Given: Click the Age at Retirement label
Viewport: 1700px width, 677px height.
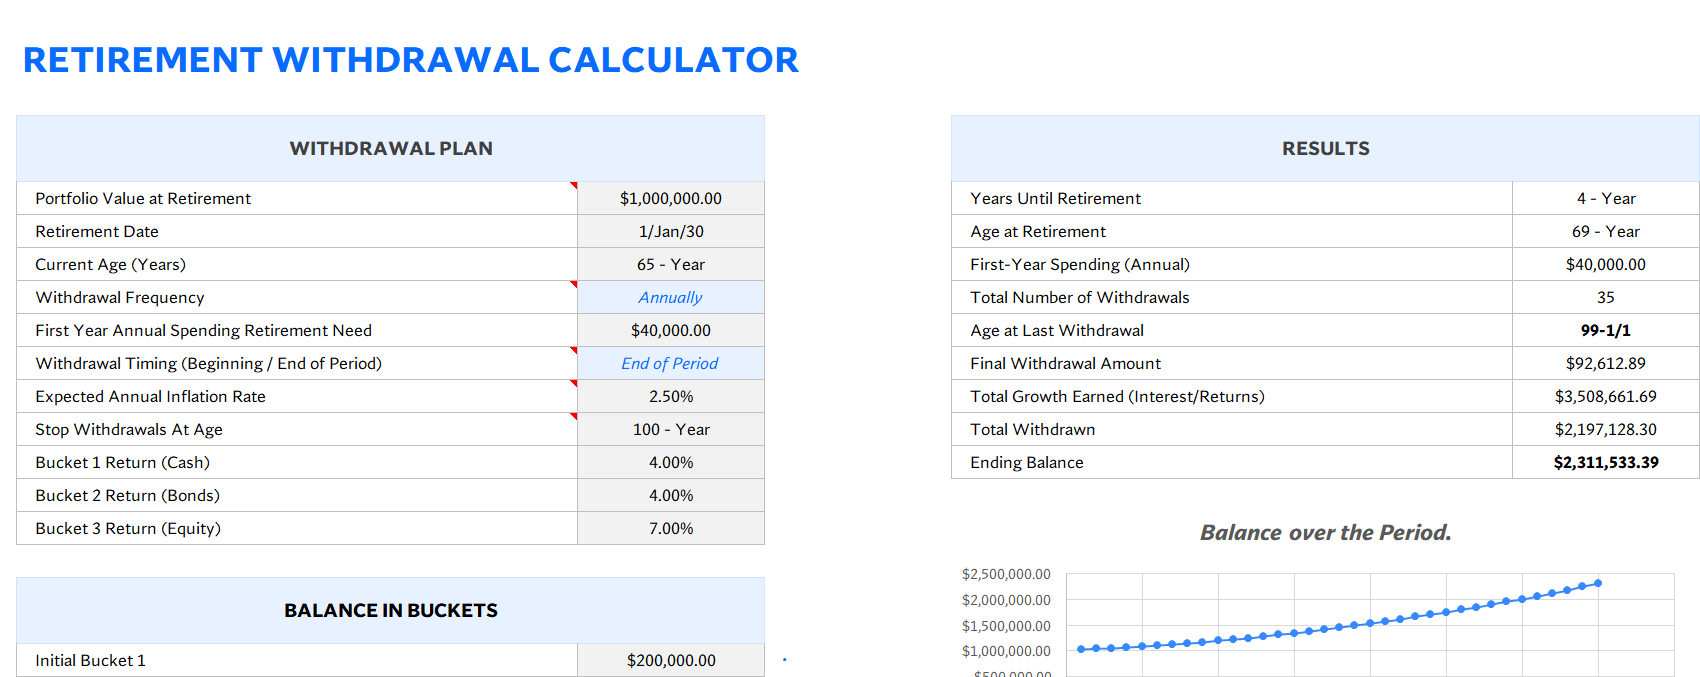Looking at the screenshot, I should [x=1038, y=231].
